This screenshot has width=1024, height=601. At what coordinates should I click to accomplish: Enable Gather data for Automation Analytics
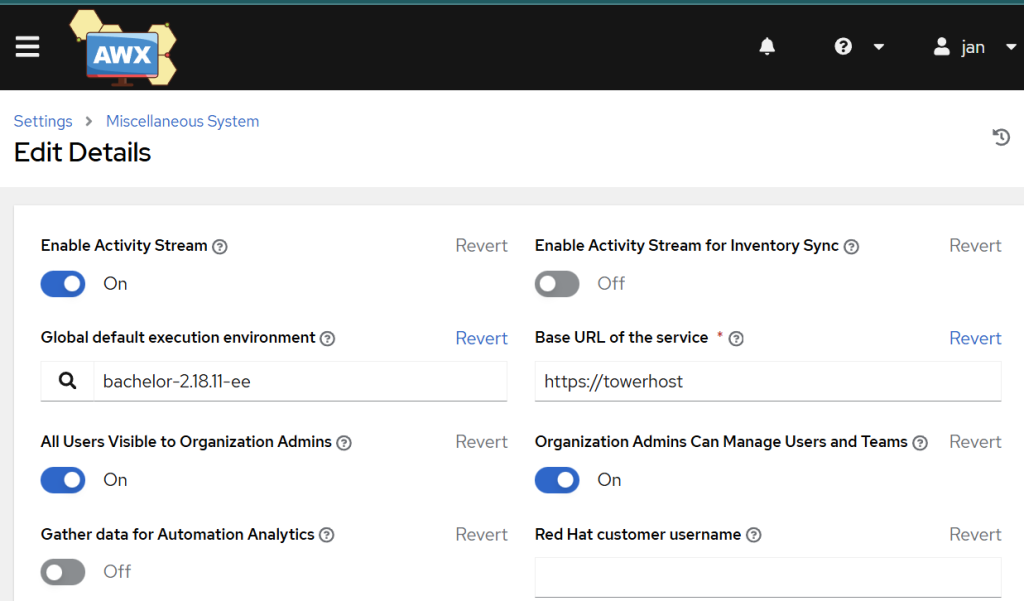pyautogui.click(x=62, y=571)
